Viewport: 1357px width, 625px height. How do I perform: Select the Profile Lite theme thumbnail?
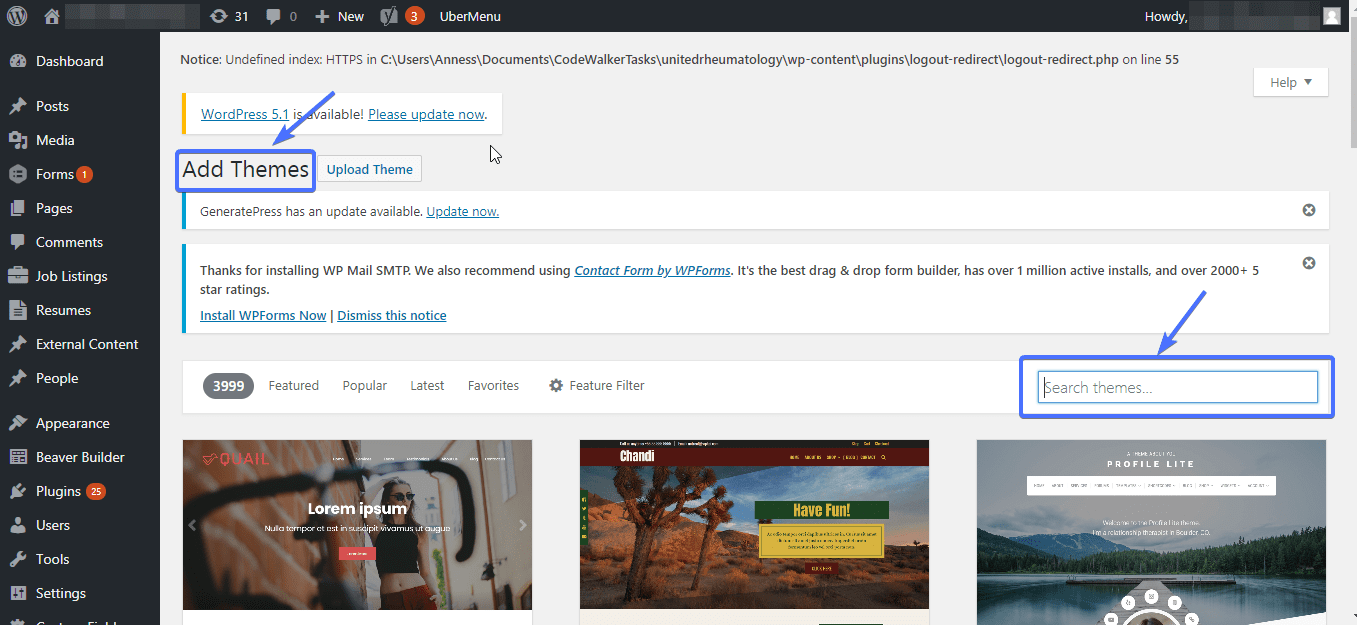pyautogui.click(x=1151, y=530)
